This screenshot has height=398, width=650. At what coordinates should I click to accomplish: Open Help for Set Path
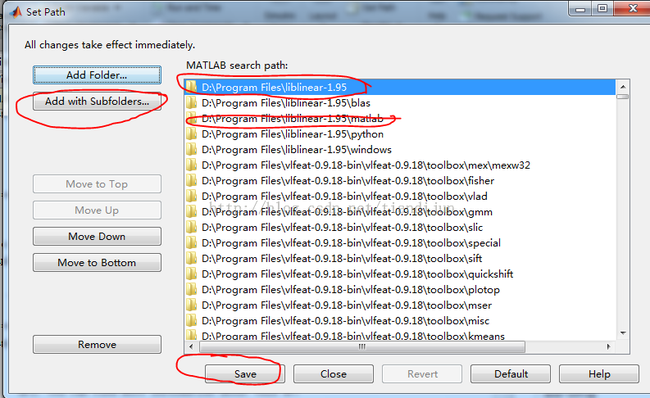[x=599, y=374]
